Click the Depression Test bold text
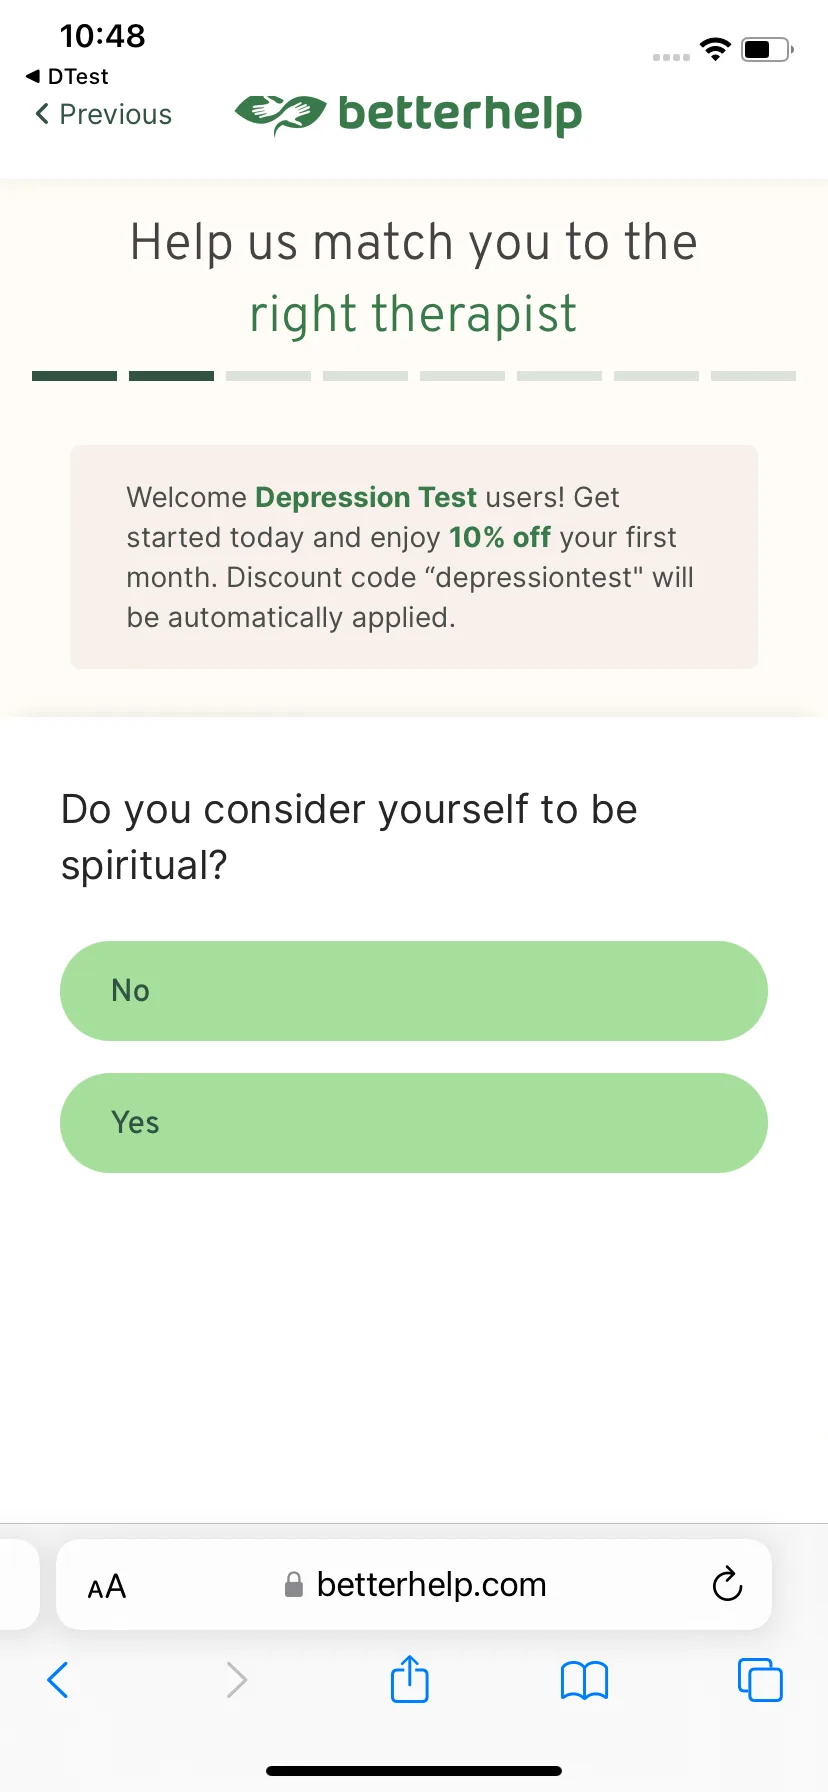Viewport: 828px width, 1792px height. (x=366, y=497)
